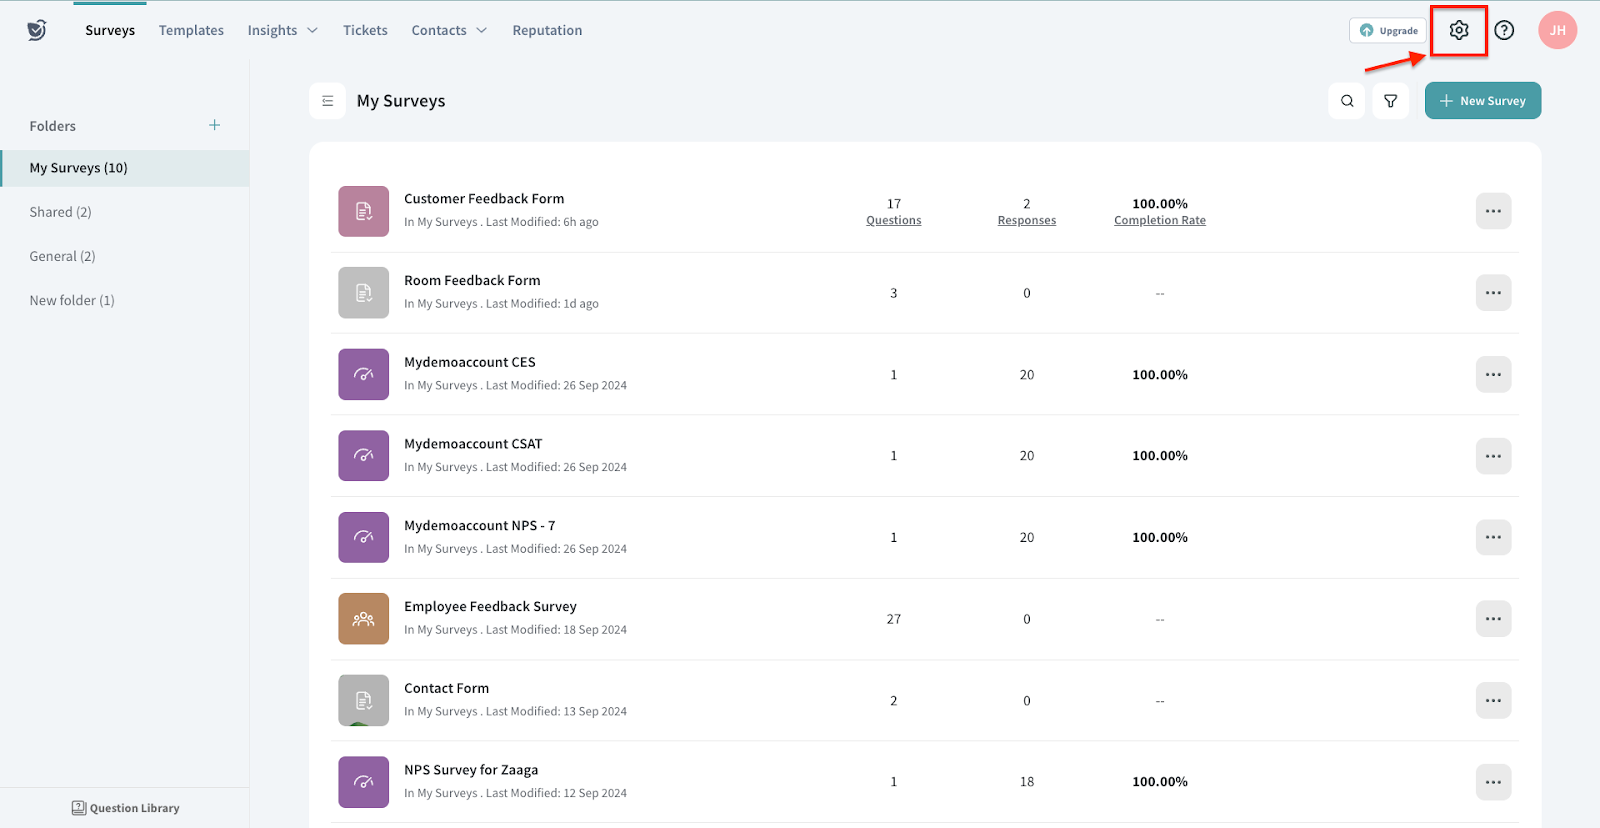Open the survey filter funnel icon
This screenshot has height=828, width=1600.
pyautogui.click(x=1390, y=101)
